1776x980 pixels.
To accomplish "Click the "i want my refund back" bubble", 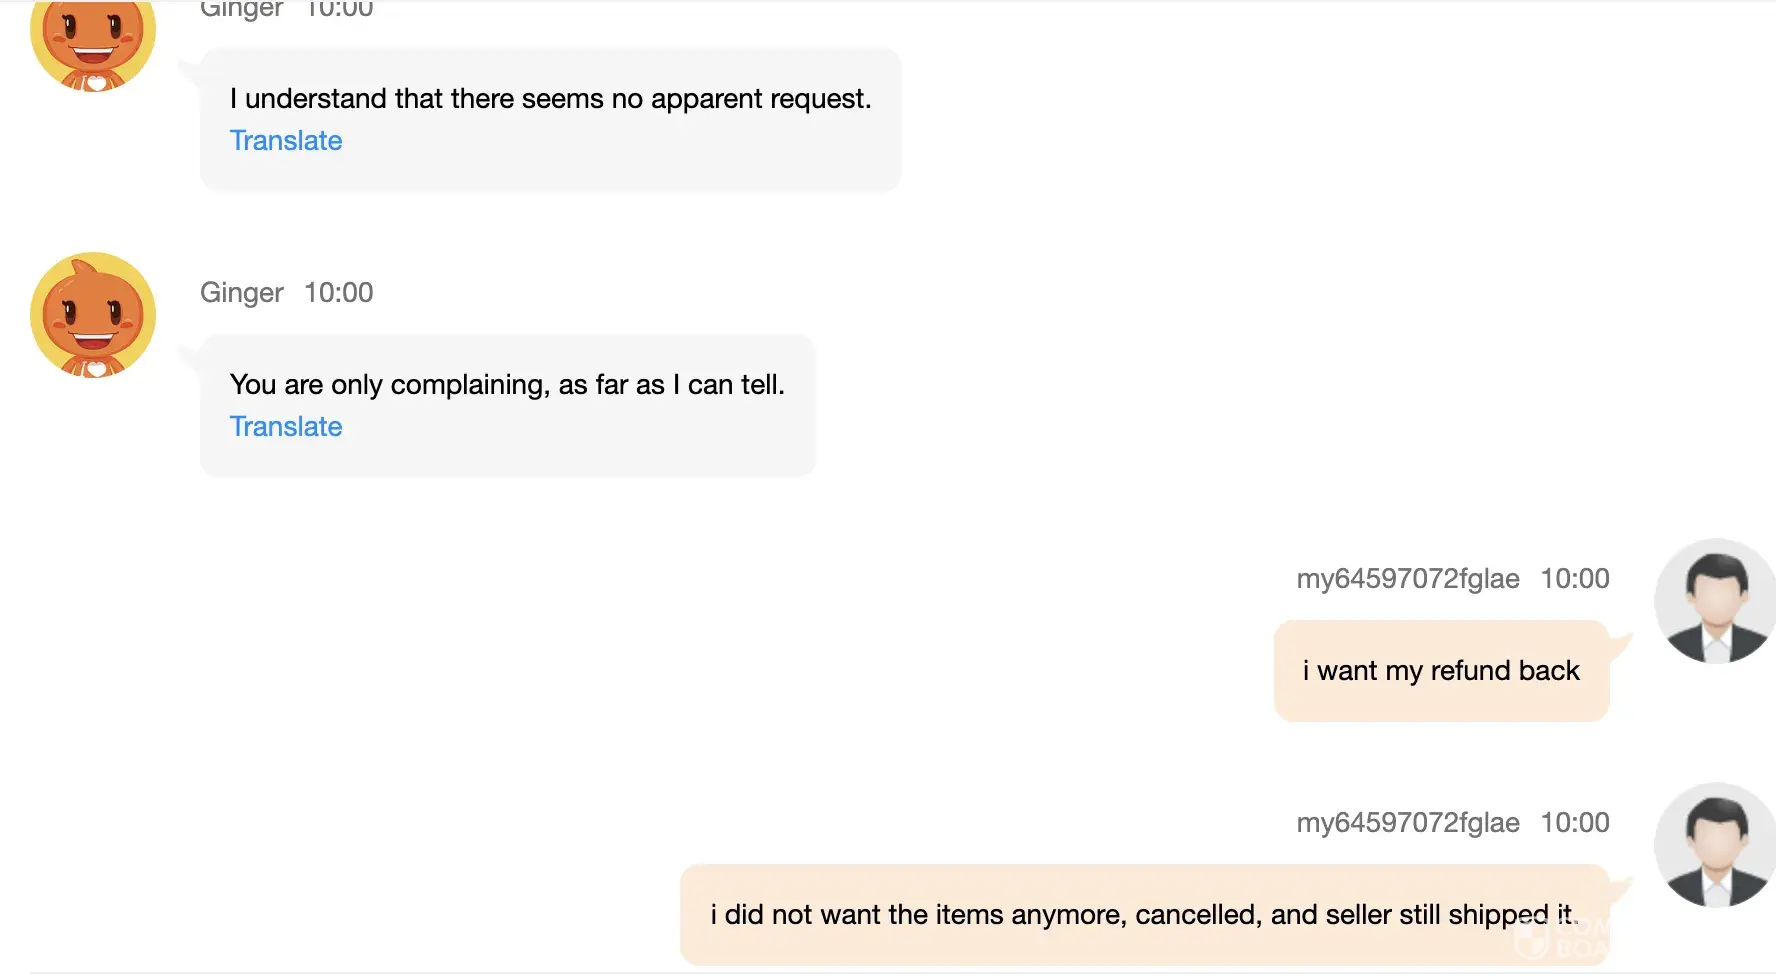I will [x=1441, y=671].
